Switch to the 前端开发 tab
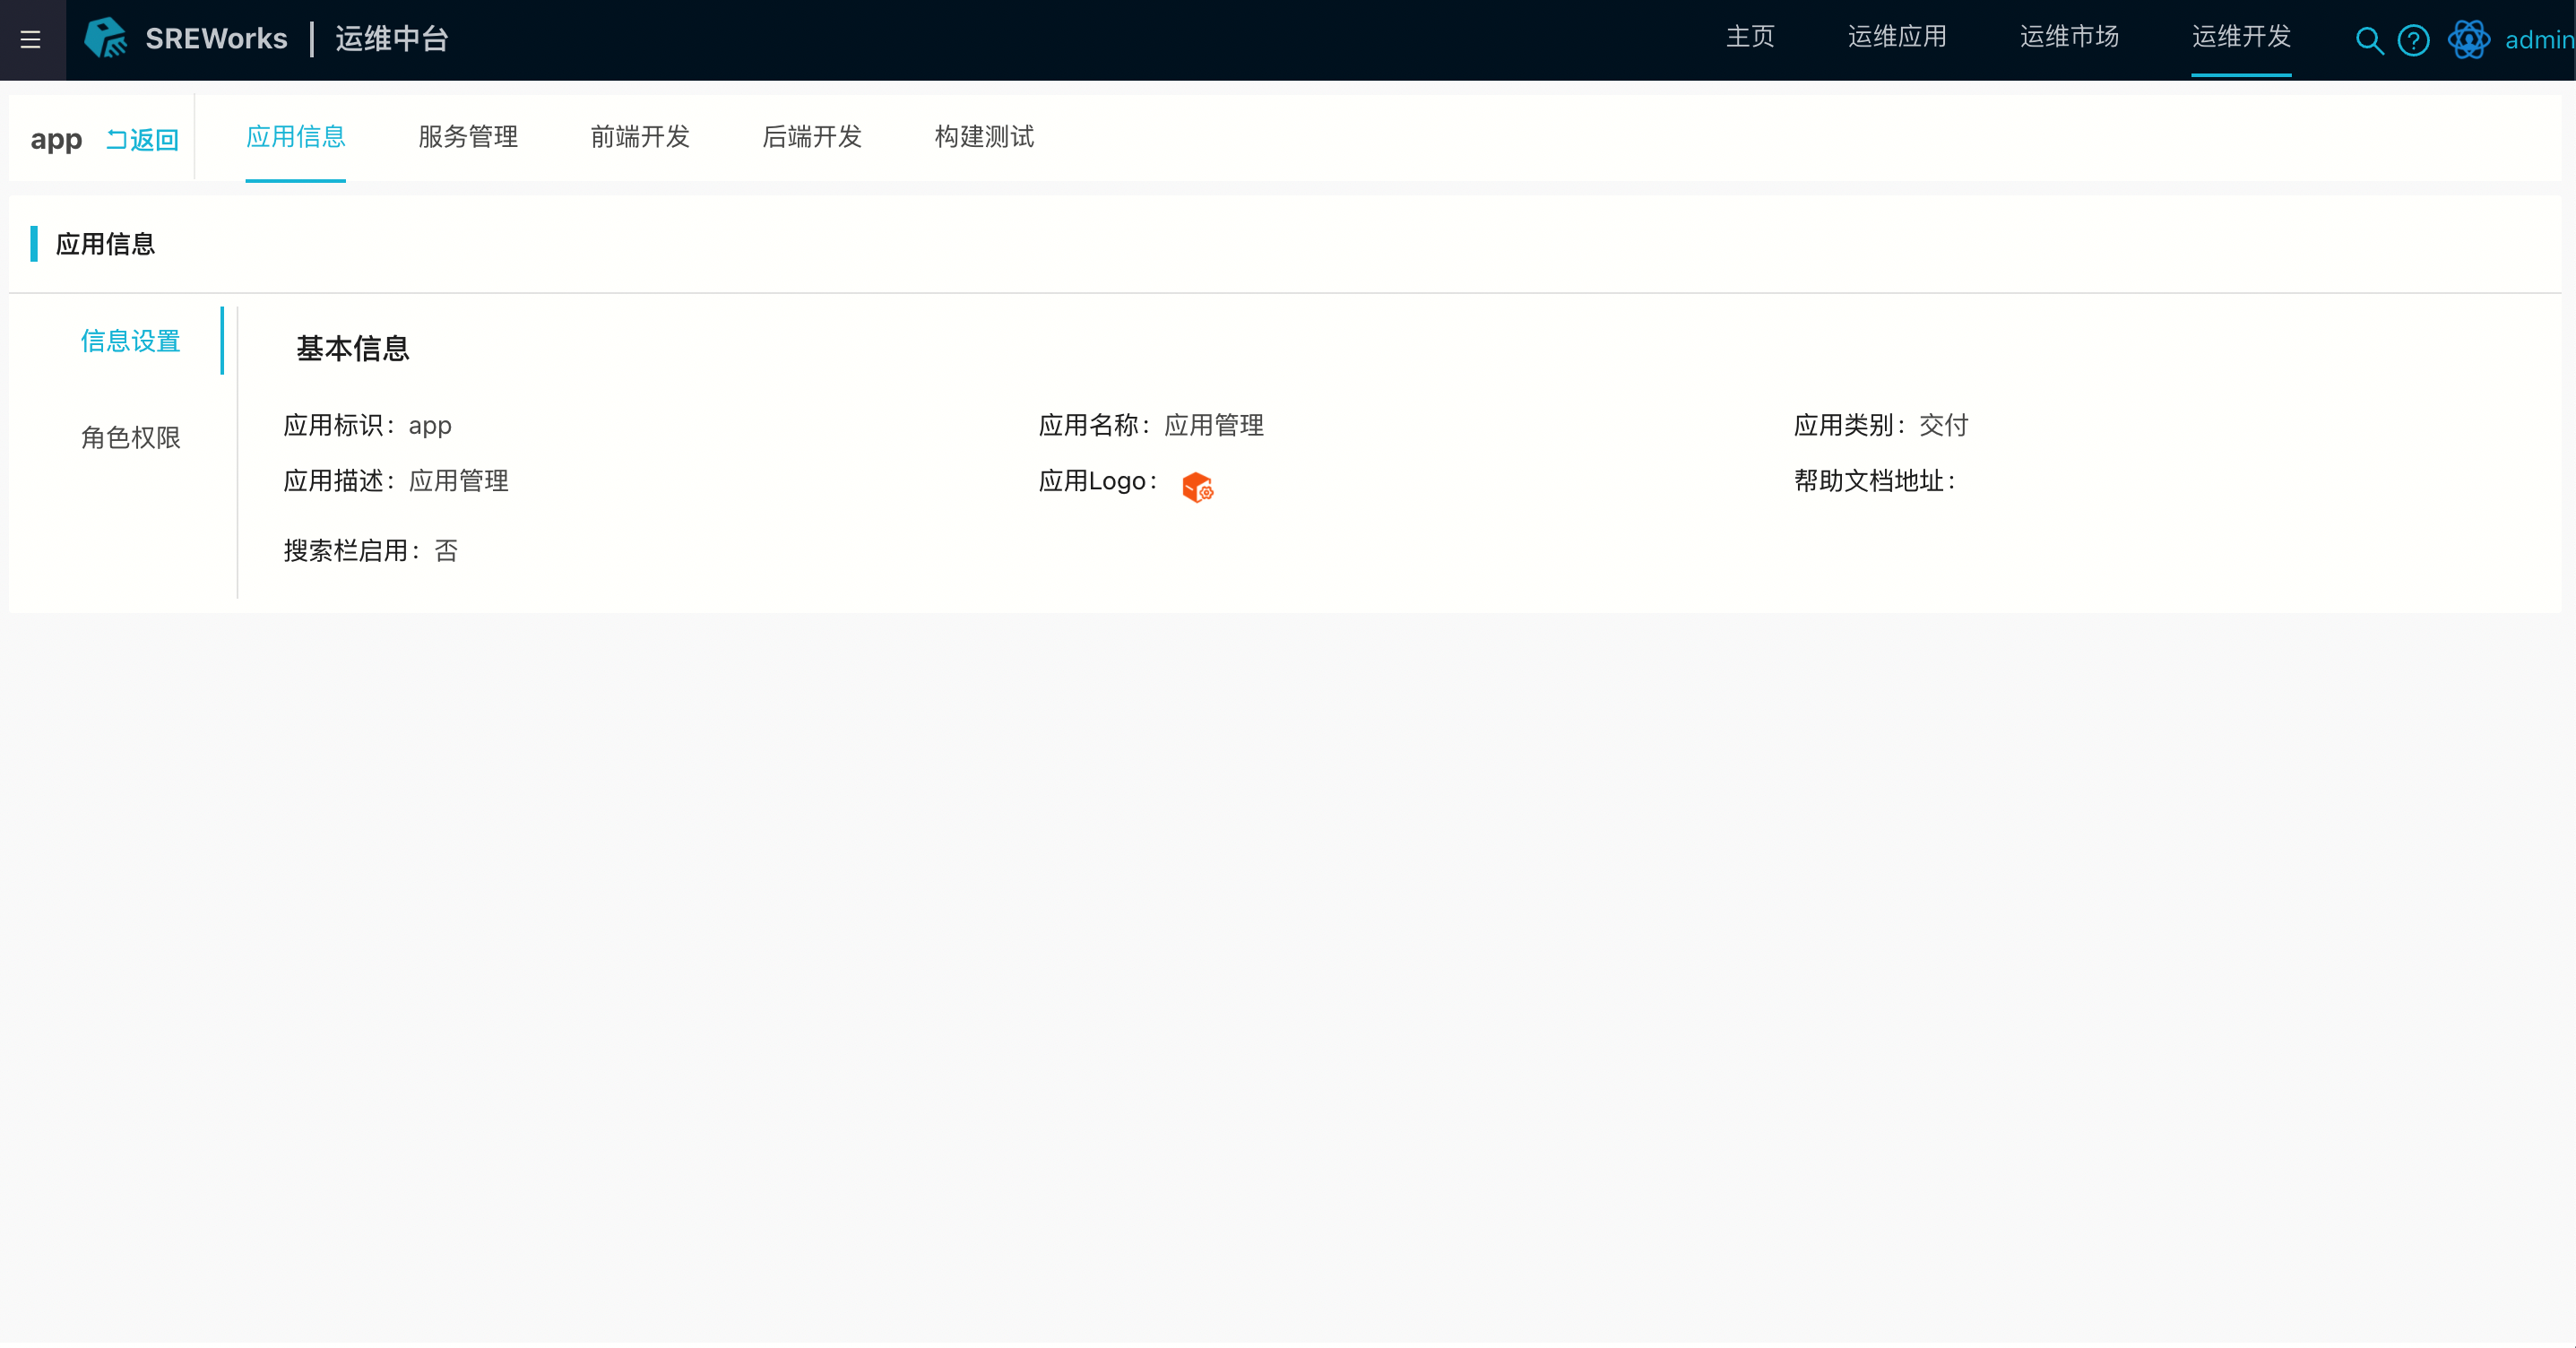Viewport: 2576px width, 1348px height. tap(640, 137)
